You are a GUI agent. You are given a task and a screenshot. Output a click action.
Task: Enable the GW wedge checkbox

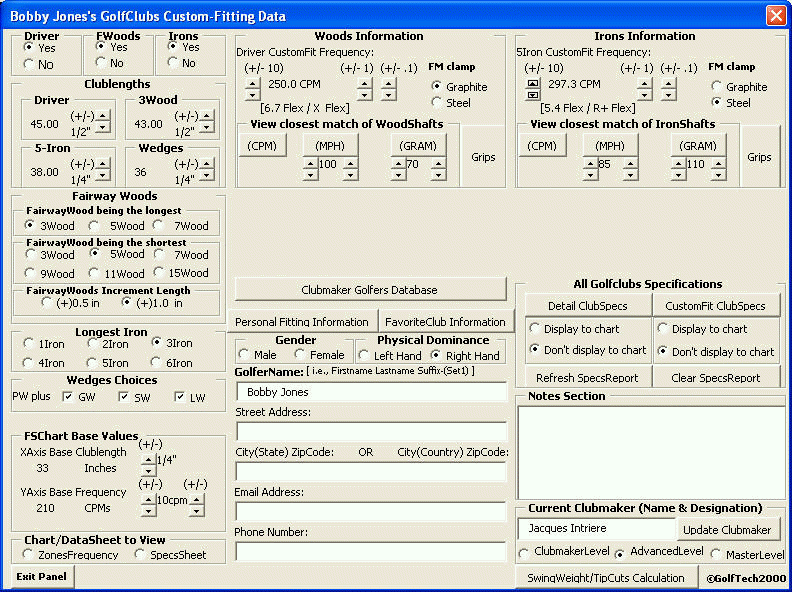67,397
